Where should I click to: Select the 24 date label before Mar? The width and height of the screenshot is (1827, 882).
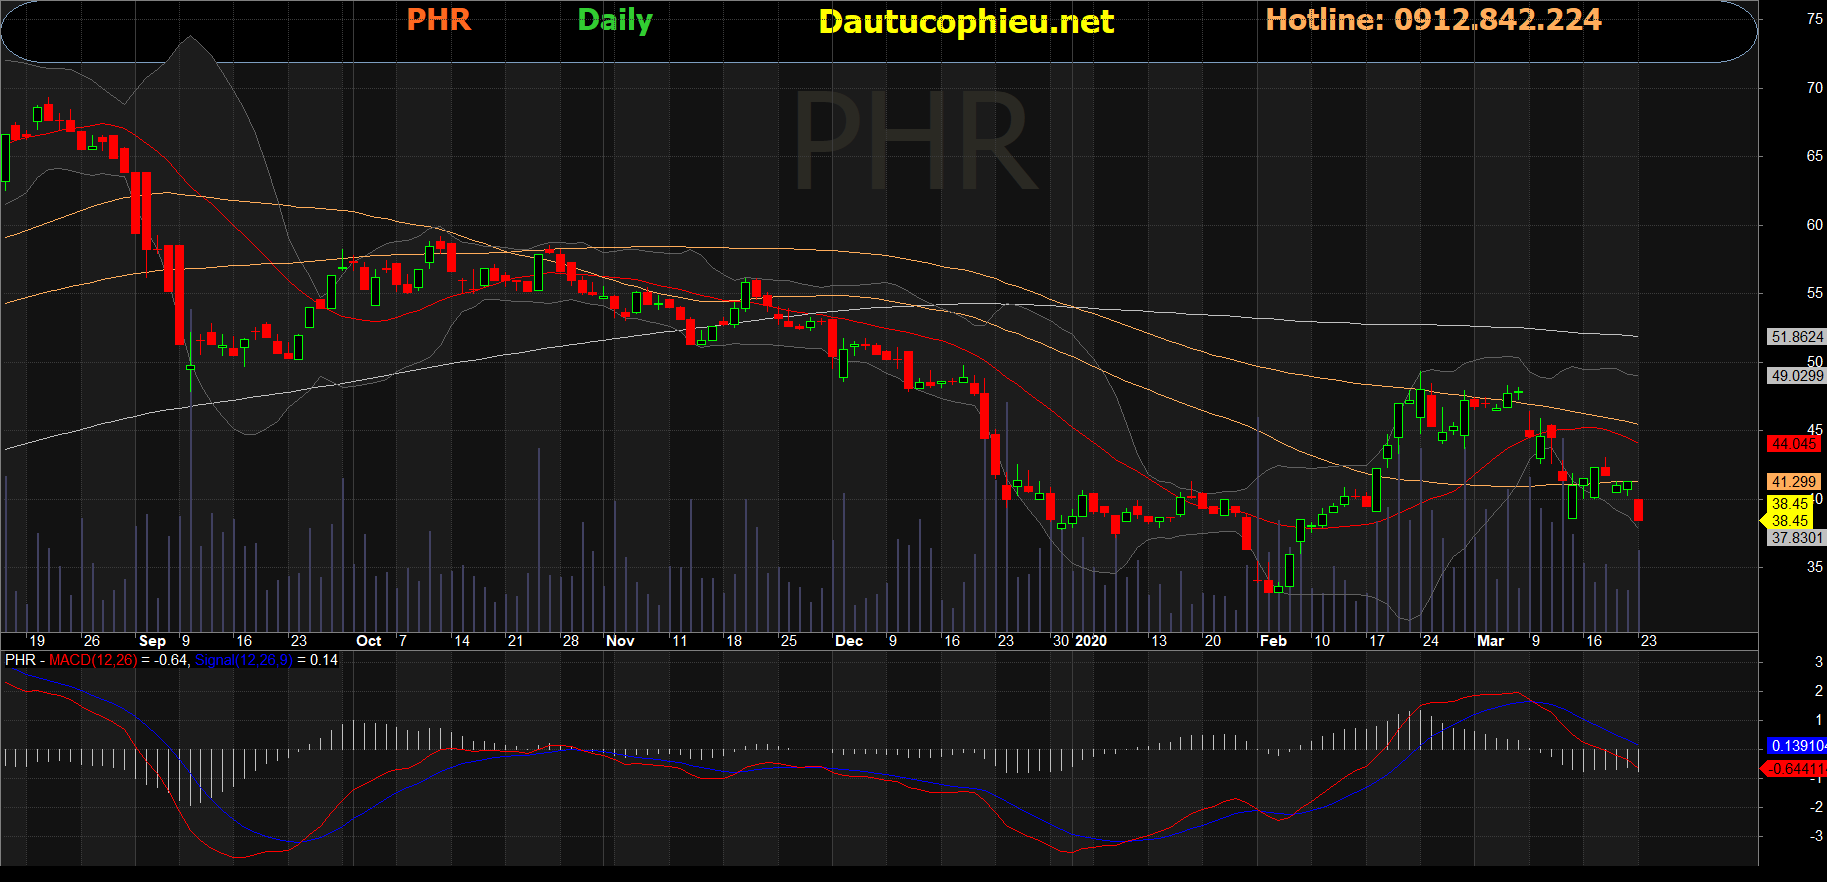point(1431,641)
